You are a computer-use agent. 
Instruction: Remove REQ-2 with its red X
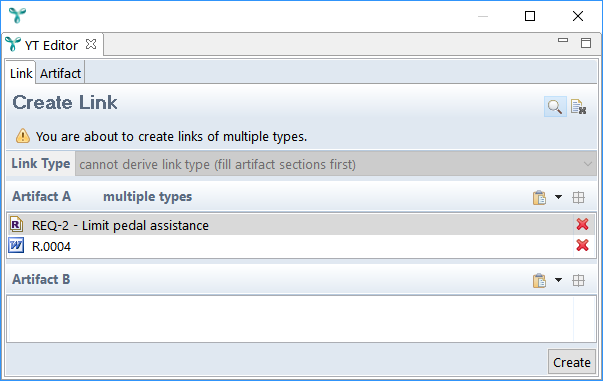(x=582, y=224)
